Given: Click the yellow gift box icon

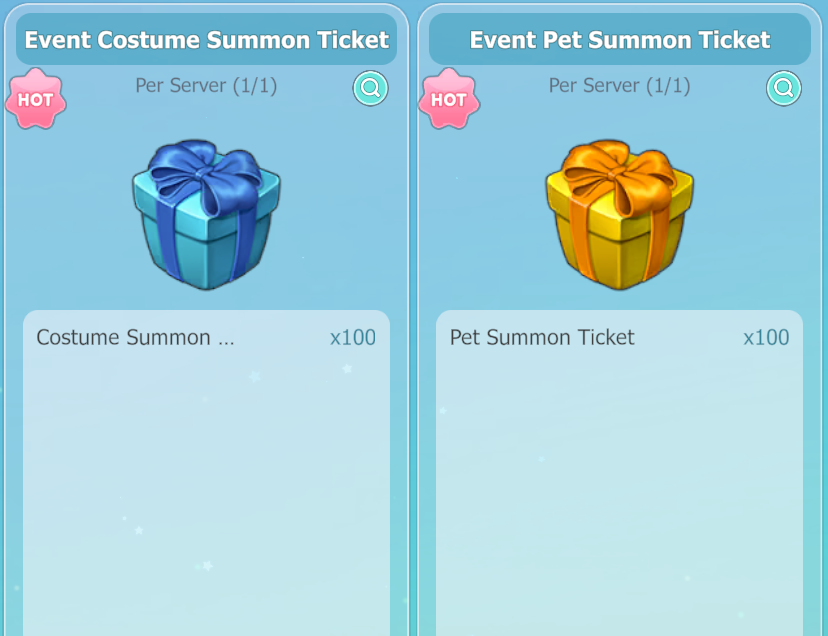Looking at the screenshot, I should [x=619, y=214].
